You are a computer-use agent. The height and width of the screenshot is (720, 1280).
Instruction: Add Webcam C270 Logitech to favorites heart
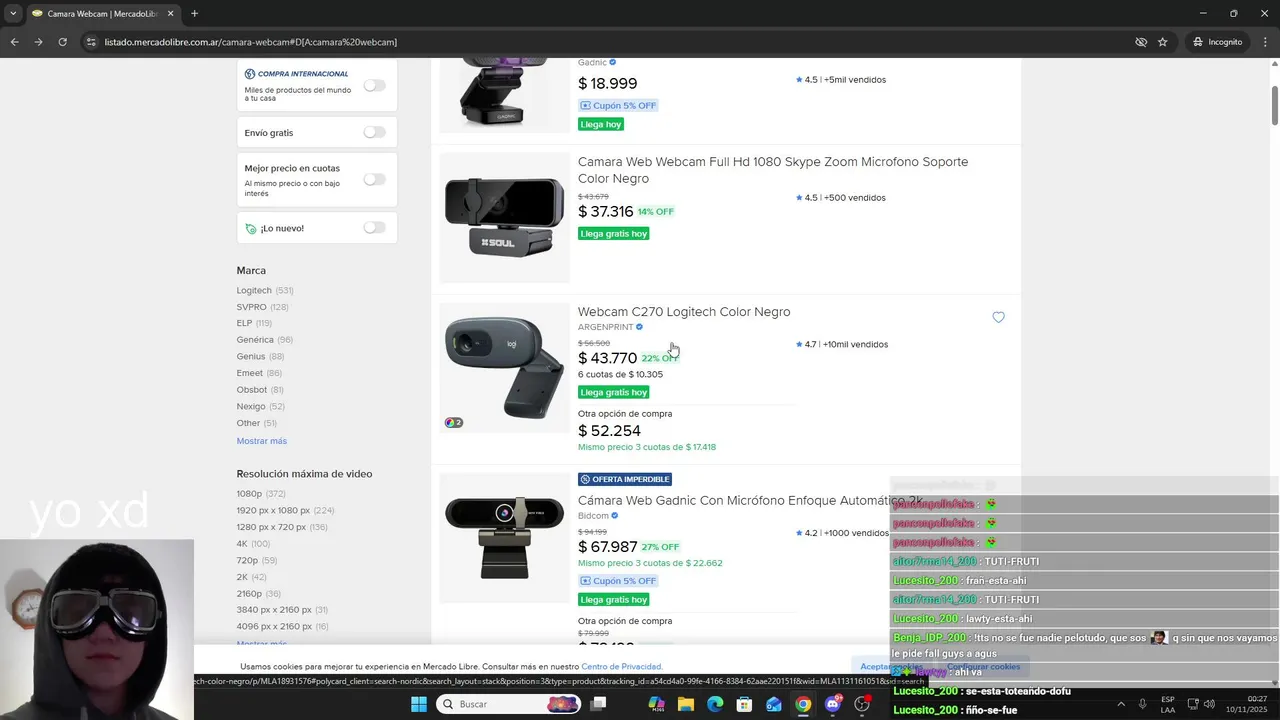tap(998, 317)
